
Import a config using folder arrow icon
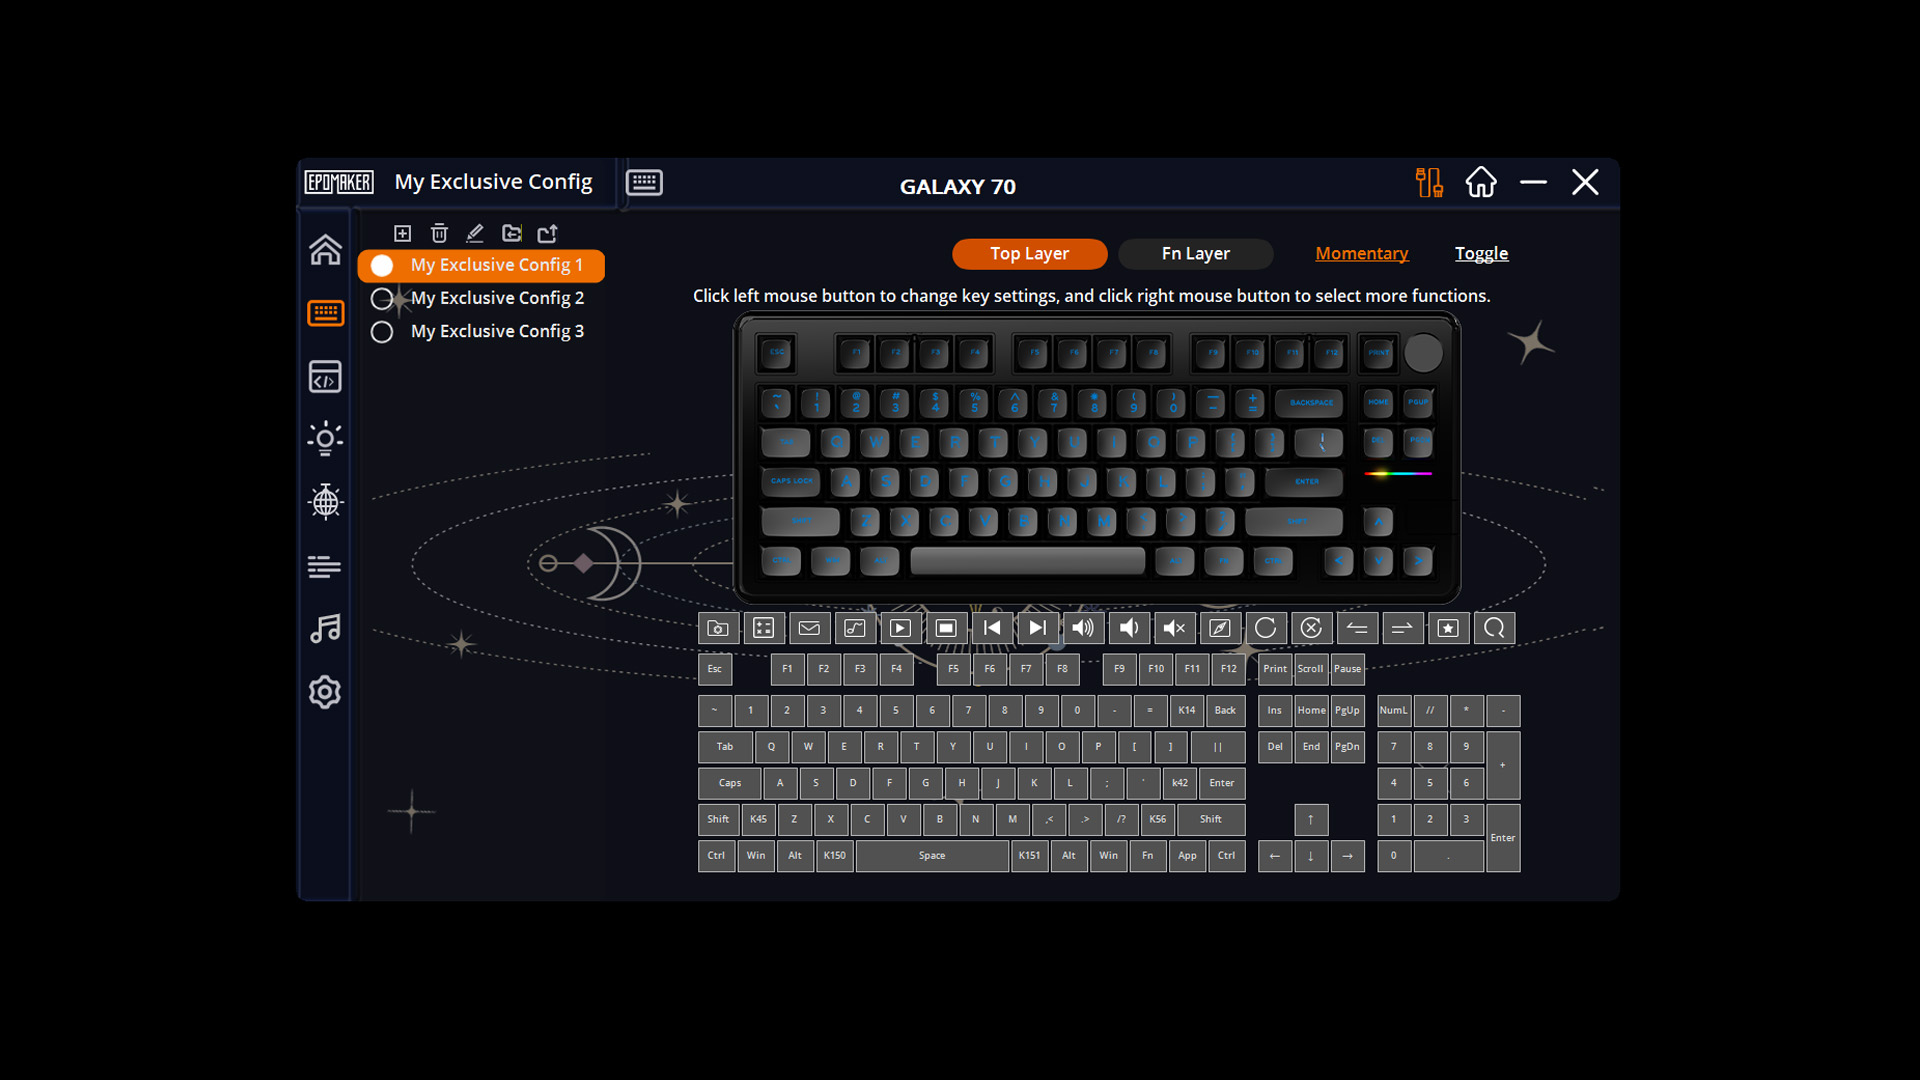pos(512,233)
